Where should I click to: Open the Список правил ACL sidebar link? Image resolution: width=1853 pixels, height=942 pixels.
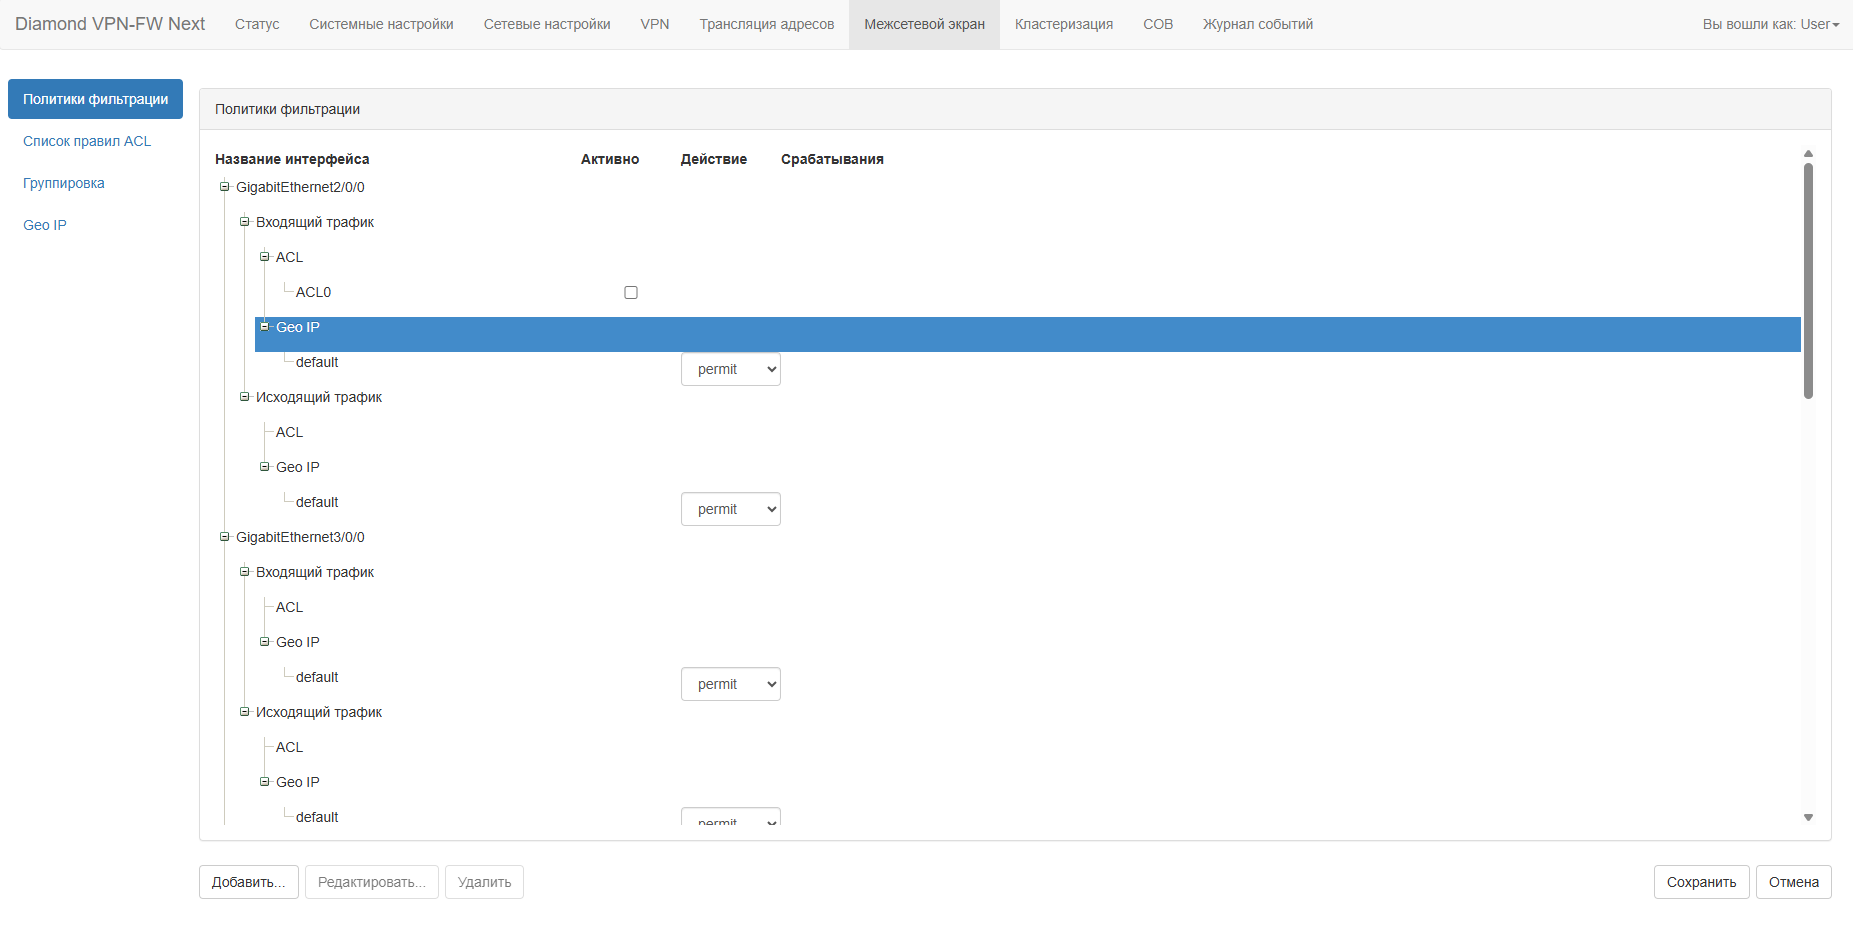click(87, 141)
